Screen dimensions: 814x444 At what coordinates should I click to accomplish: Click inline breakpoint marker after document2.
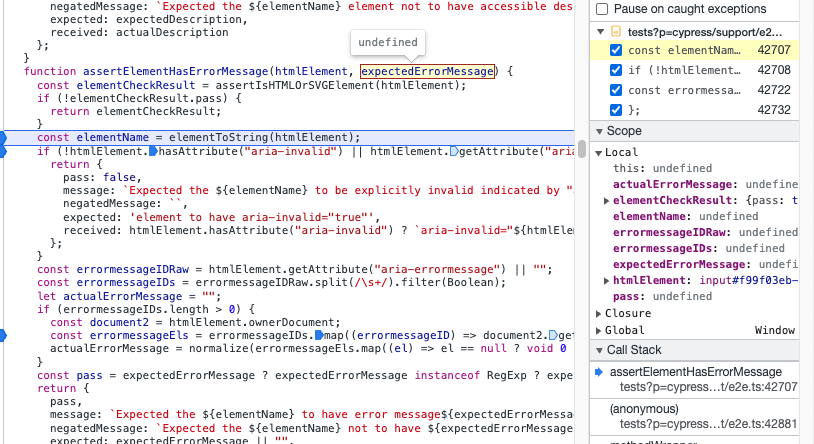553,335
